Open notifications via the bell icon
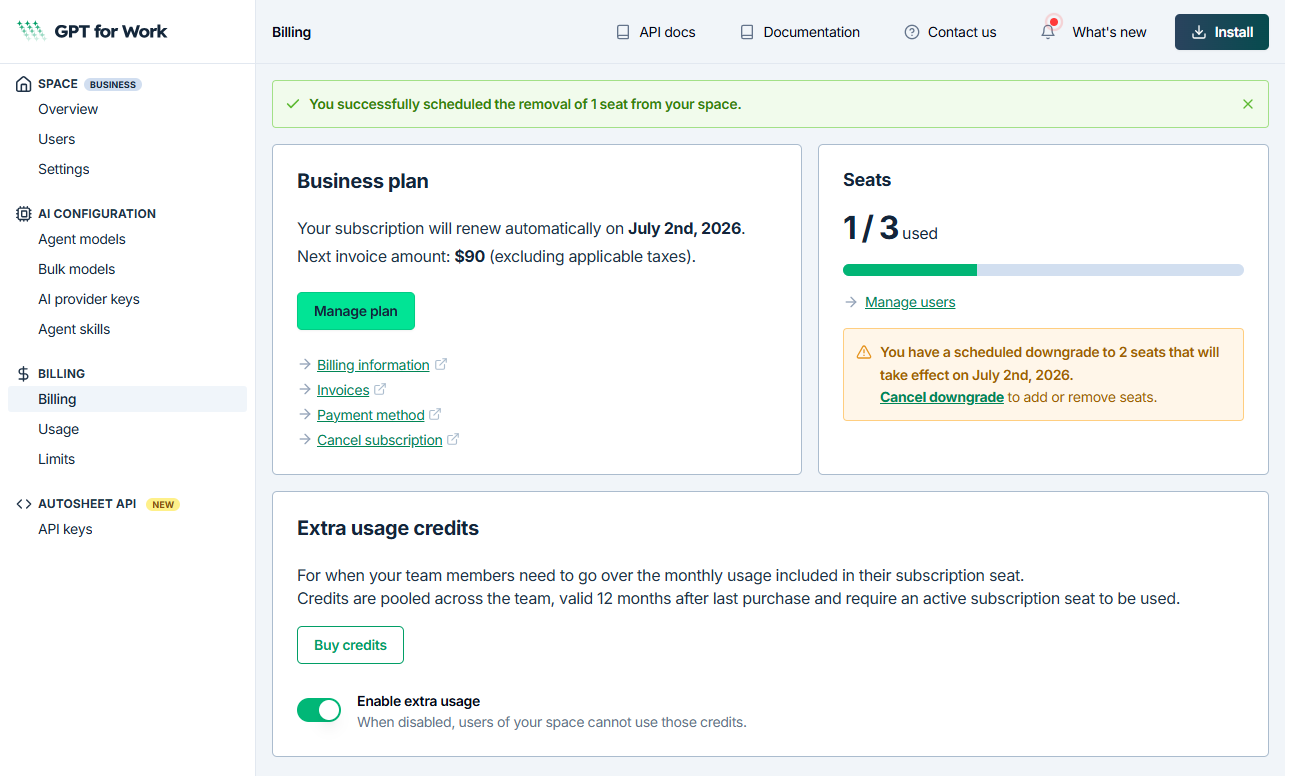 [1048, 31]
